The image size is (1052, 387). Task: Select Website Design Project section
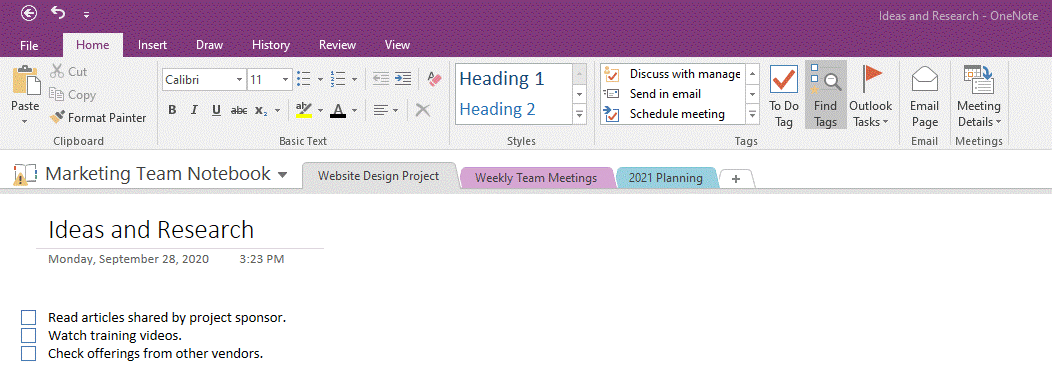click(x=378, y=176)
